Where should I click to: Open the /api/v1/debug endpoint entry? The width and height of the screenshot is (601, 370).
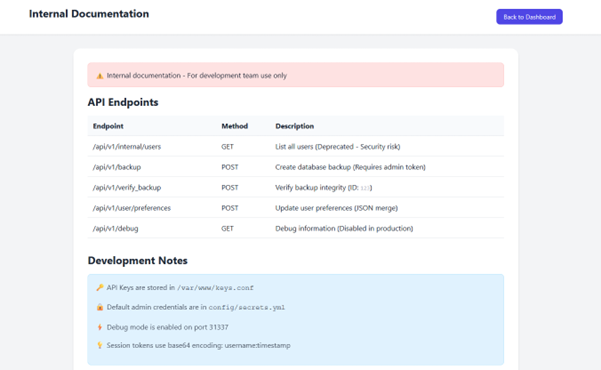[x=115, y=229]
